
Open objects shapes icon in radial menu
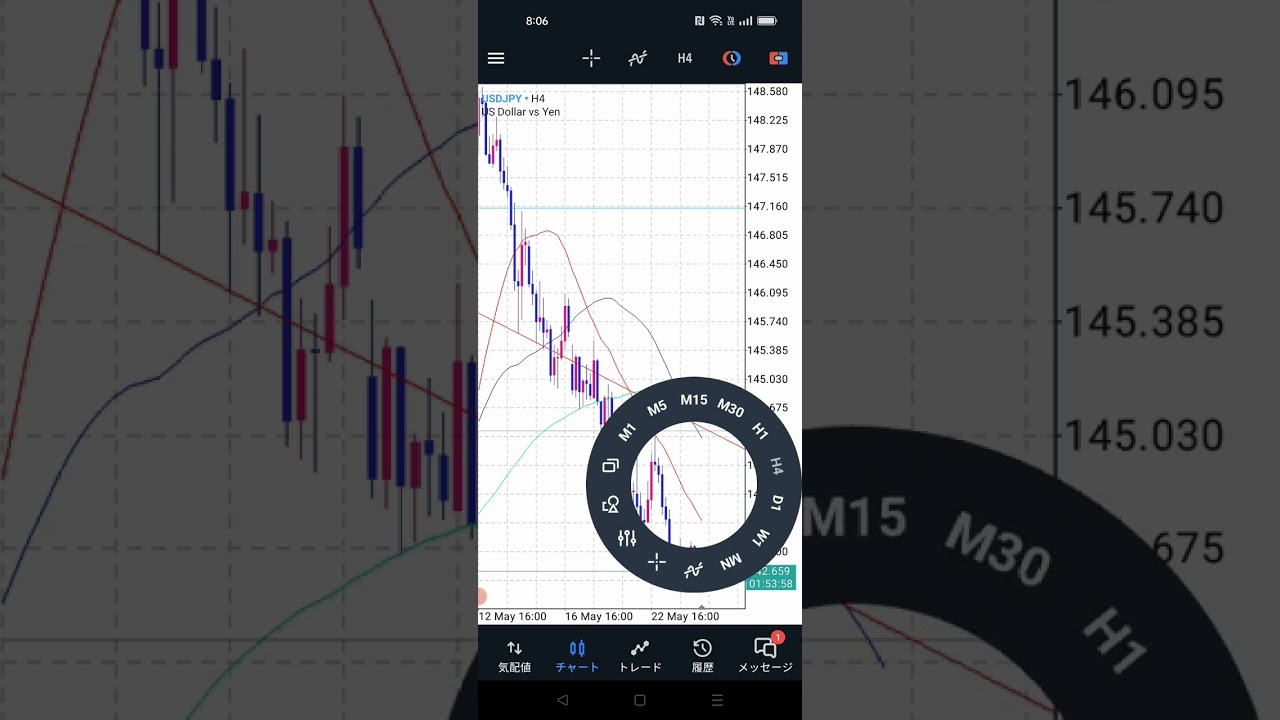tap(610, 504)
